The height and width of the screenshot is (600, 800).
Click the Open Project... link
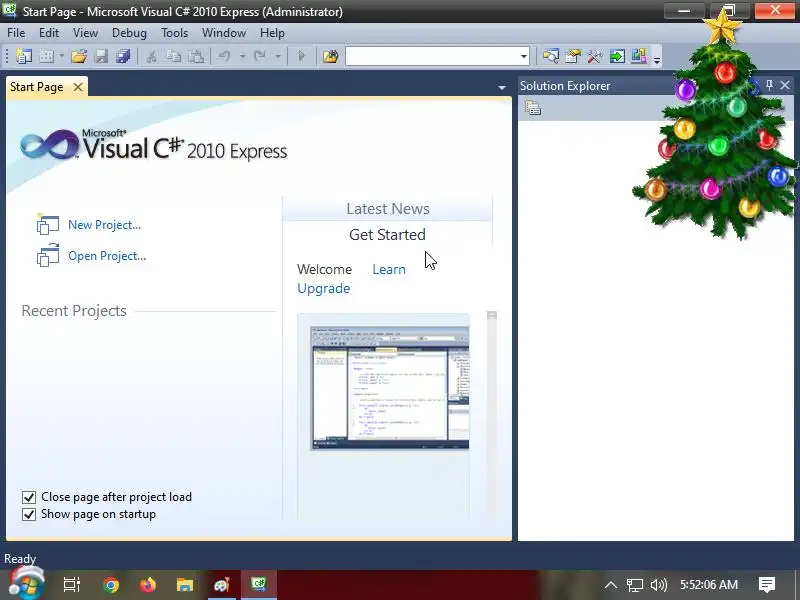[107, 256]
